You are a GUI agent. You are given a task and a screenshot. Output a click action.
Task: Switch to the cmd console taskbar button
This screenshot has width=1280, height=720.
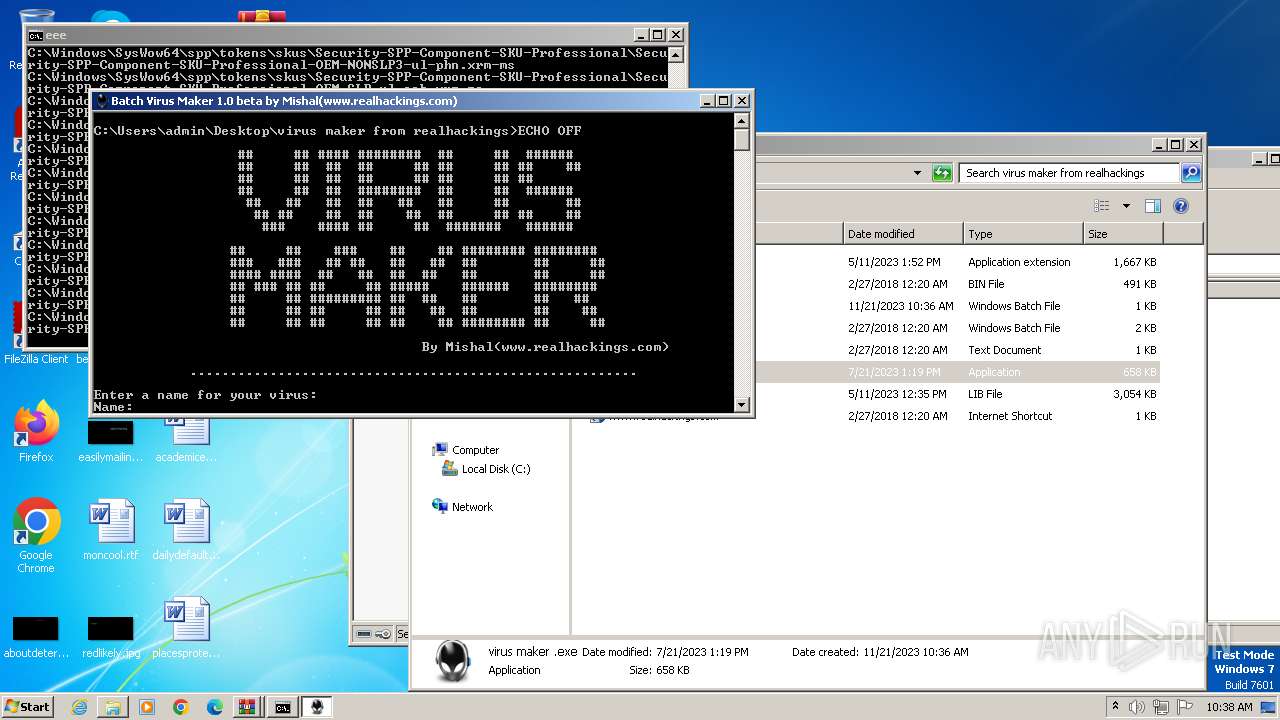283,707
